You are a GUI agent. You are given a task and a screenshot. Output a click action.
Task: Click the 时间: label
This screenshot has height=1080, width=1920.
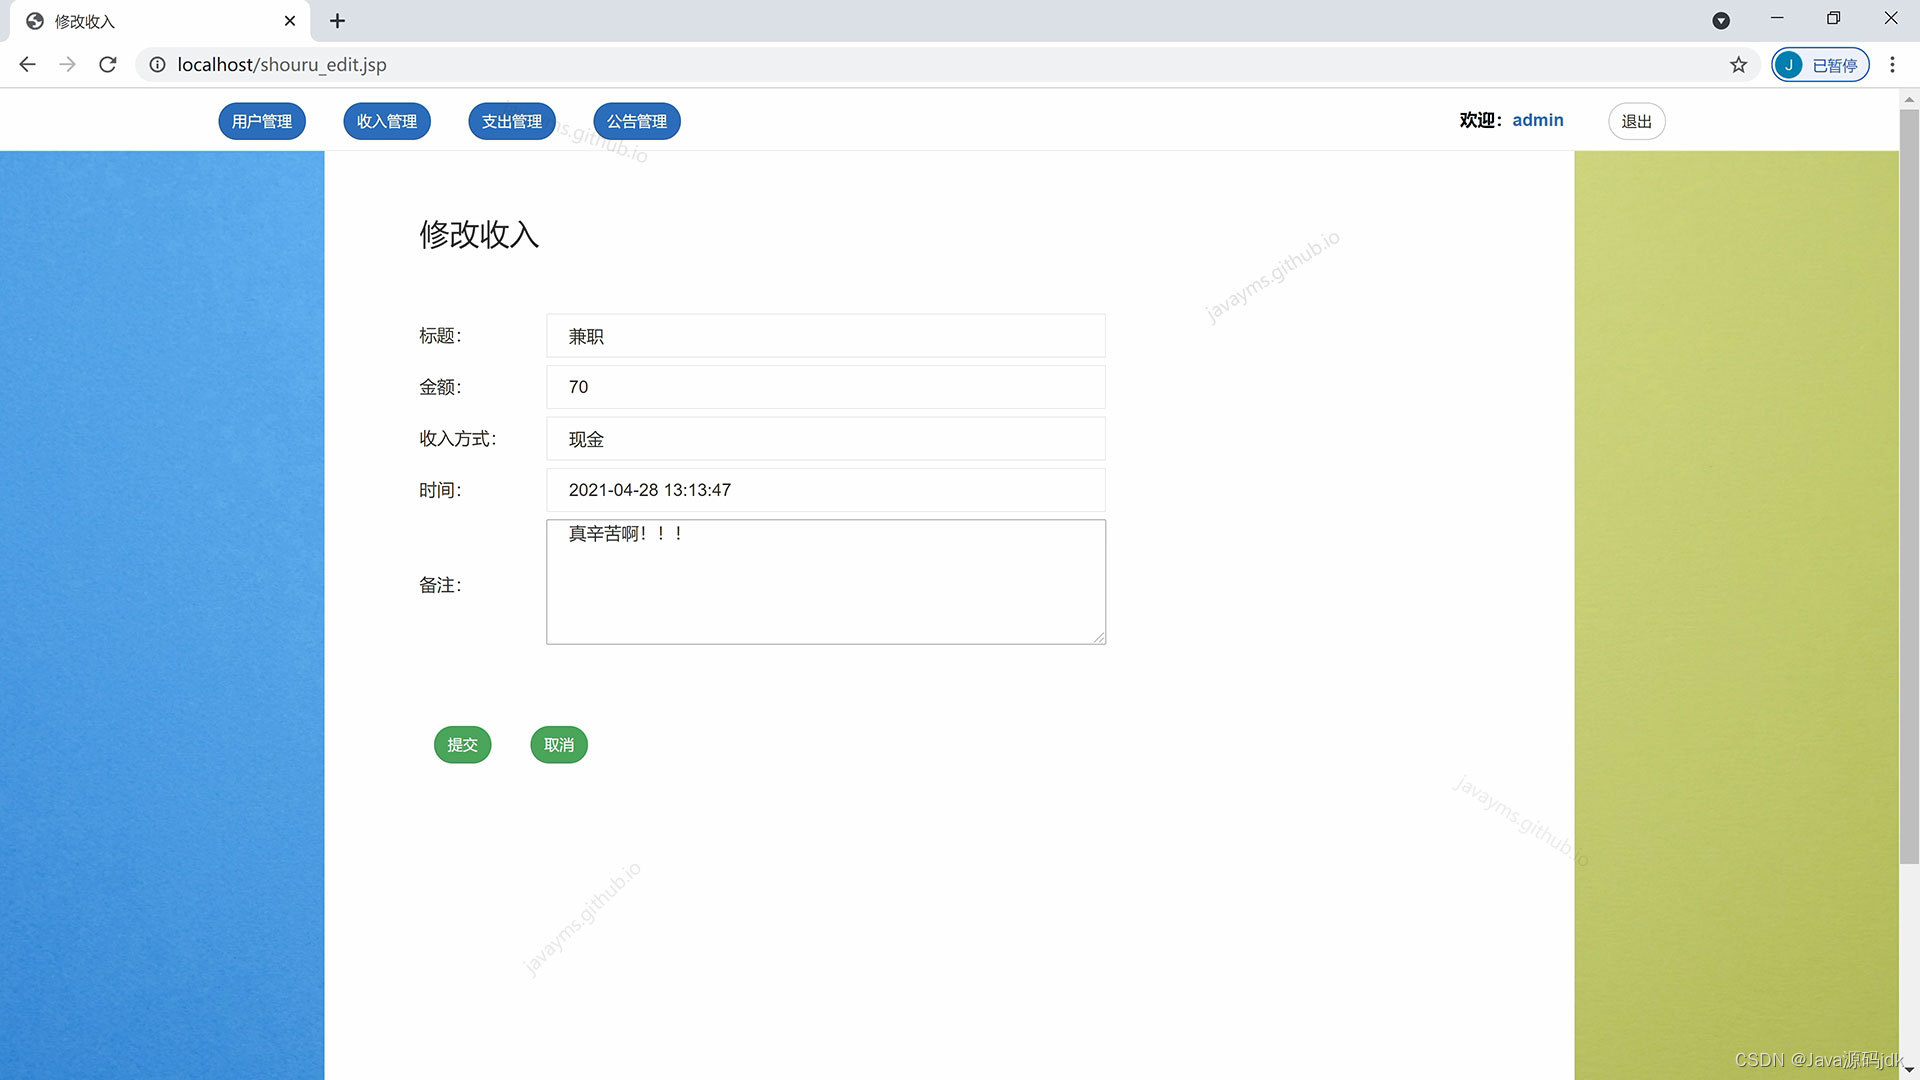tap(440, 490)
